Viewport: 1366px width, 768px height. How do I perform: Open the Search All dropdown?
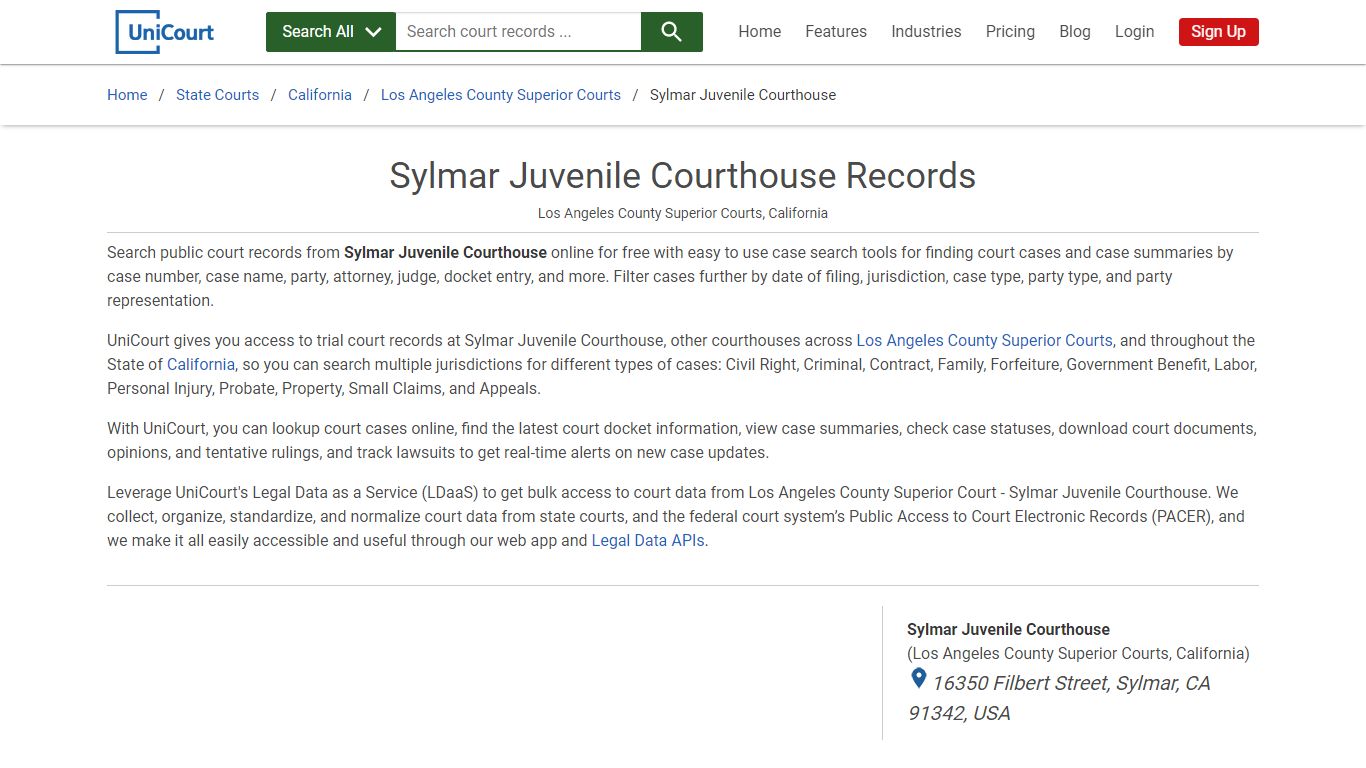331,32
